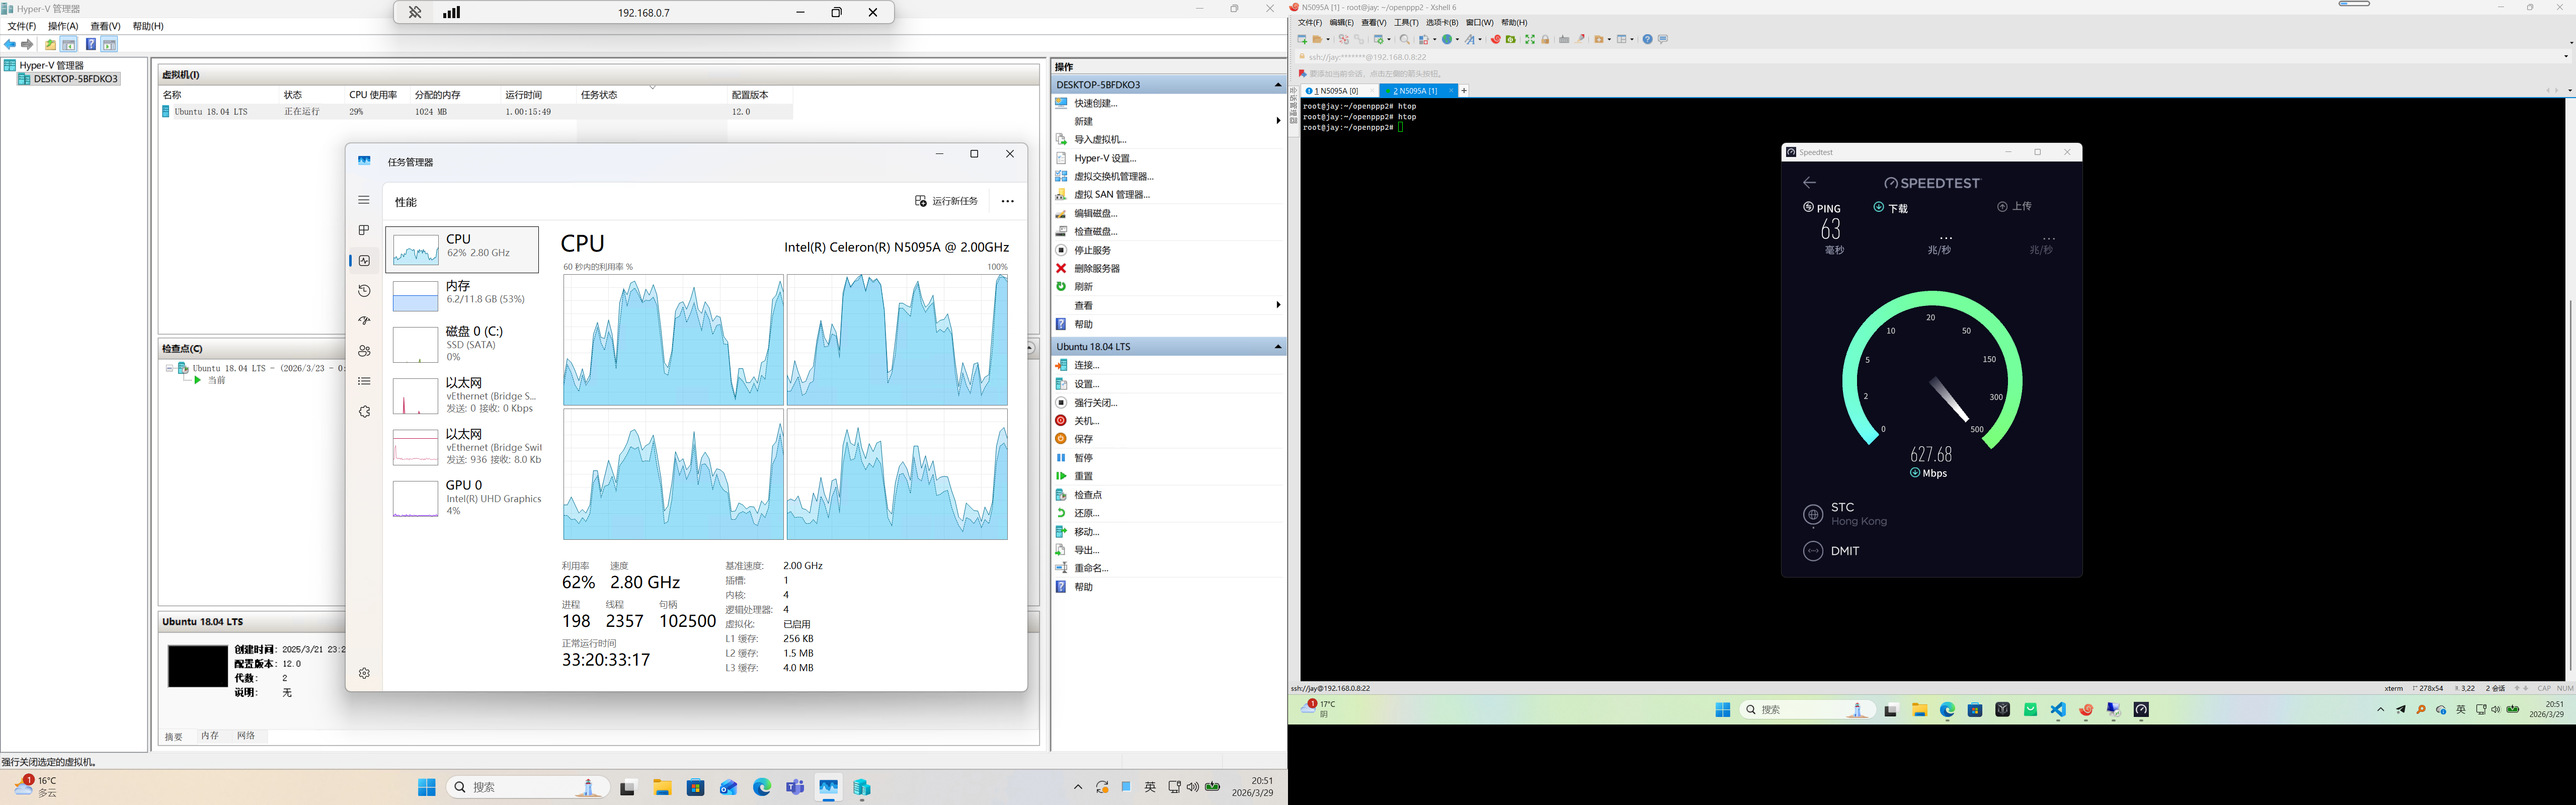Open Task Manager hamburger navigation menu

point(364,200)
